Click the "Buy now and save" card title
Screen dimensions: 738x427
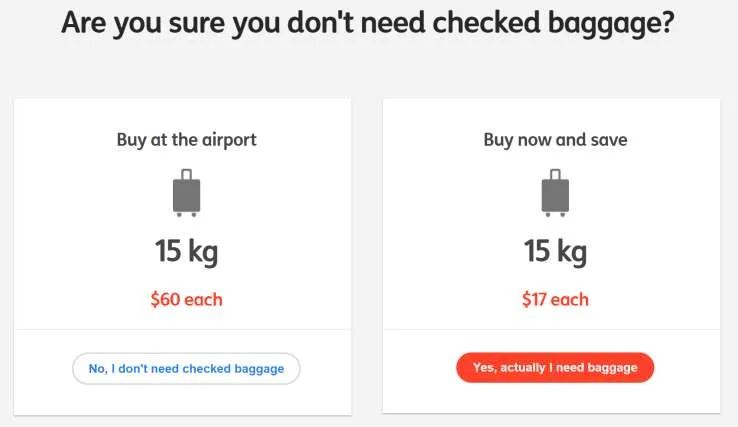tap(555, 140)
